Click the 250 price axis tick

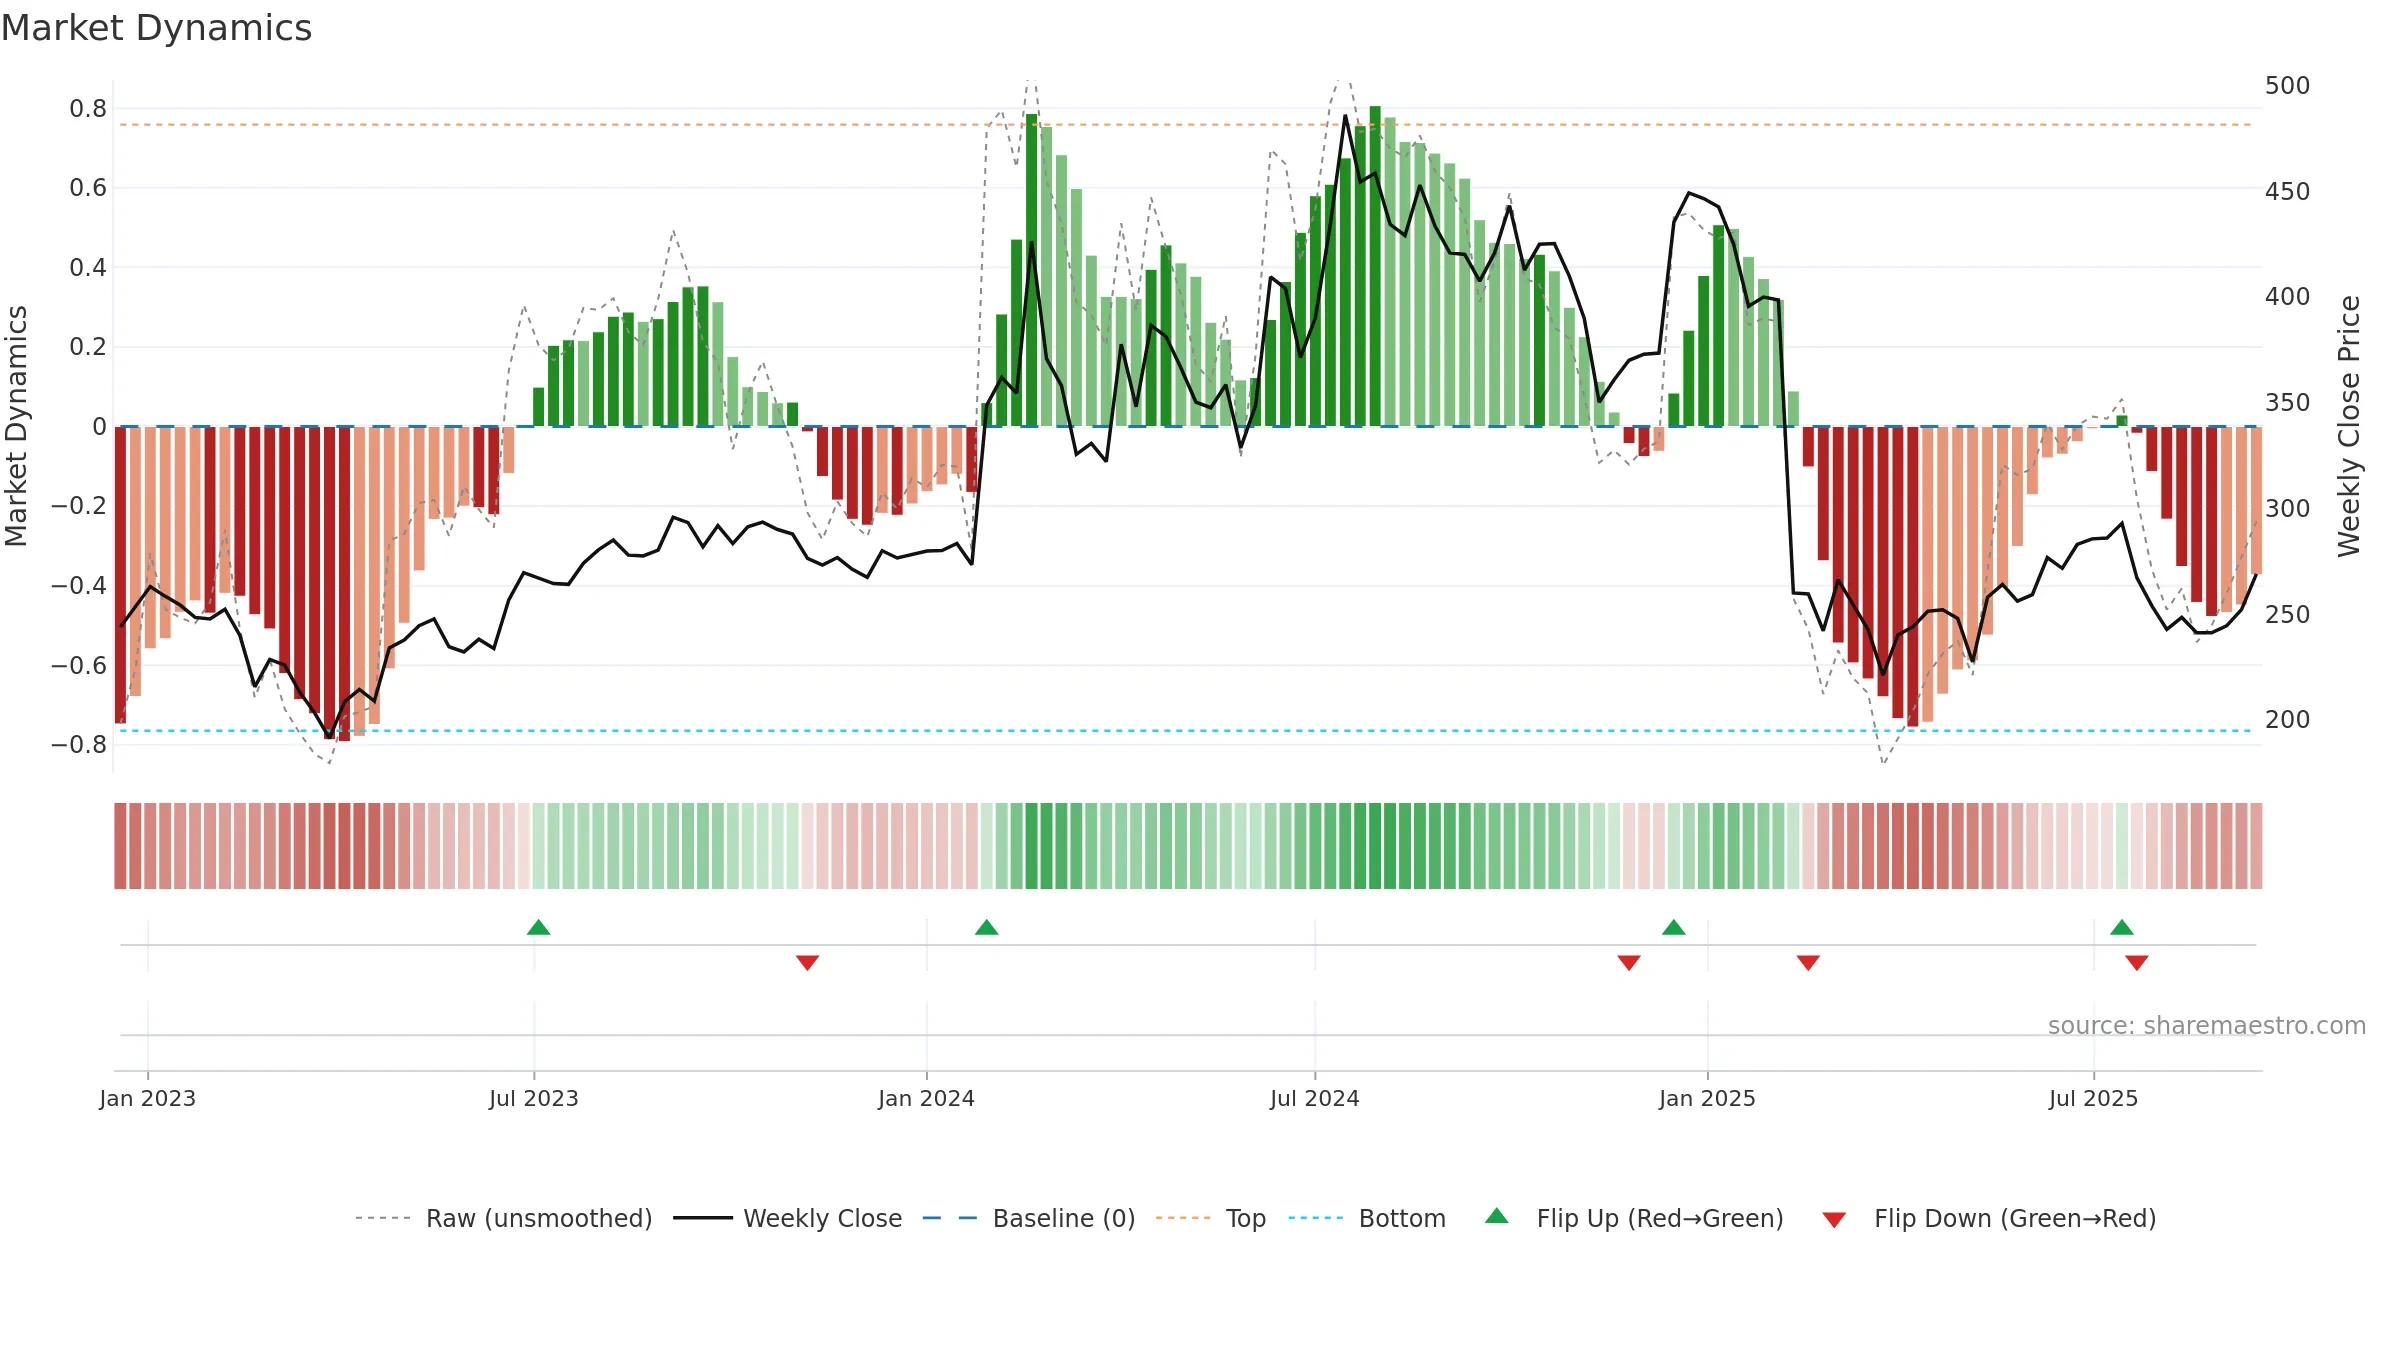(2288, 614)
